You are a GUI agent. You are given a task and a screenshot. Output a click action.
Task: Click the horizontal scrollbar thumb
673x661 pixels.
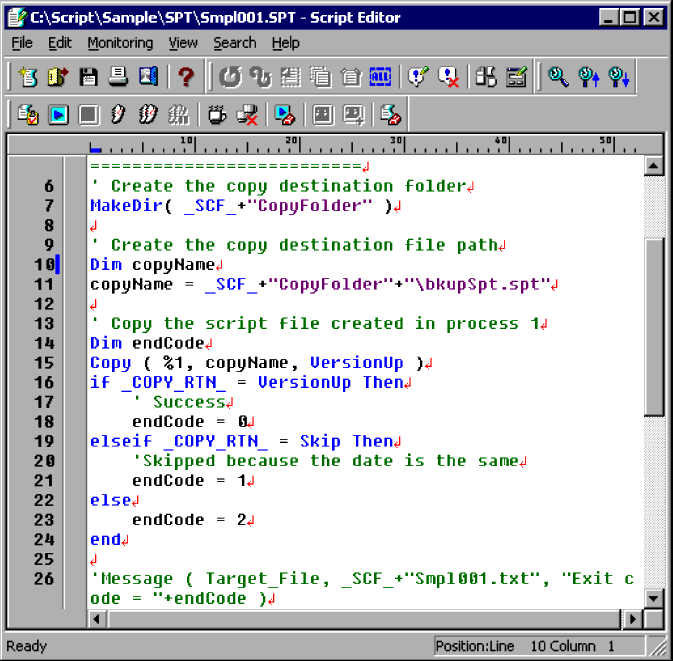click(x=364, y=619)
